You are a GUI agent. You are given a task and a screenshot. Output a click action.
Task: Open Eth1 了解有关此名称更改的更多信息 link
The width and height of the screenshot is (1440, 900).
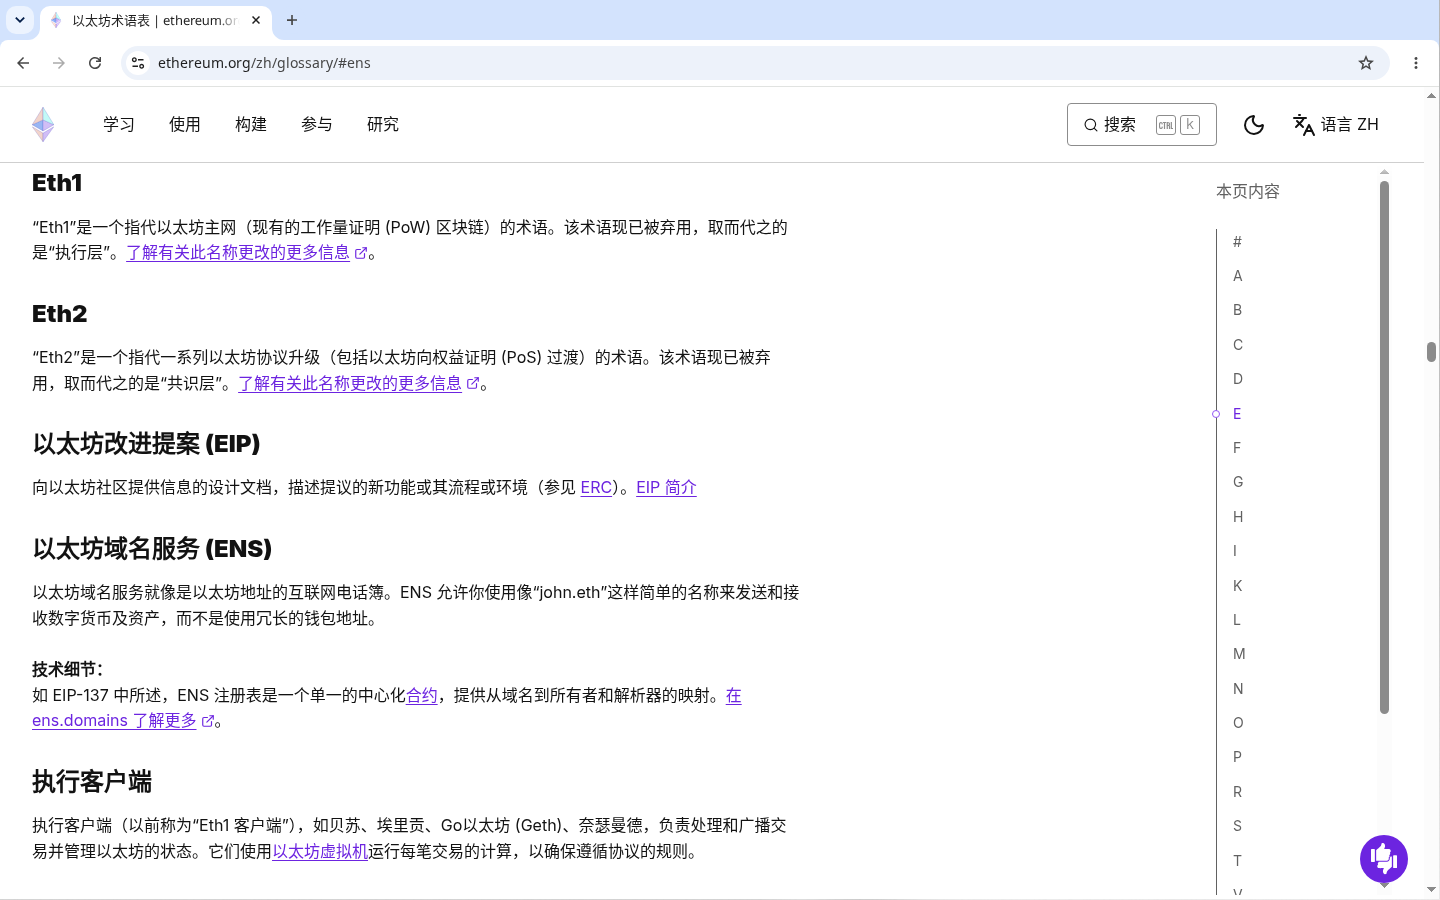coord(247,253)
